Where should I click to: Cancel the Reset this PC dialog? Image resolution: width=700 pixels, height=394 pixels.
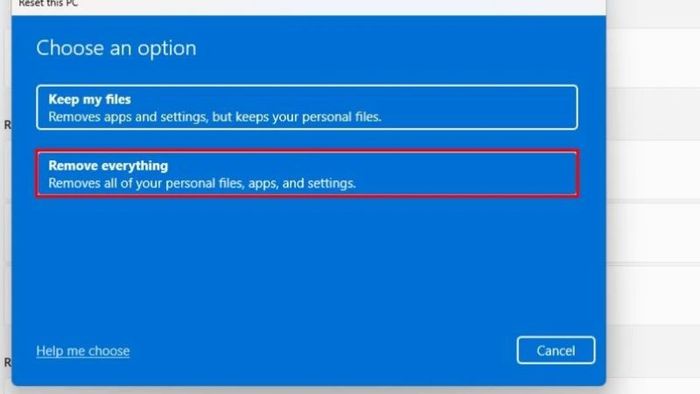[556, 350]
